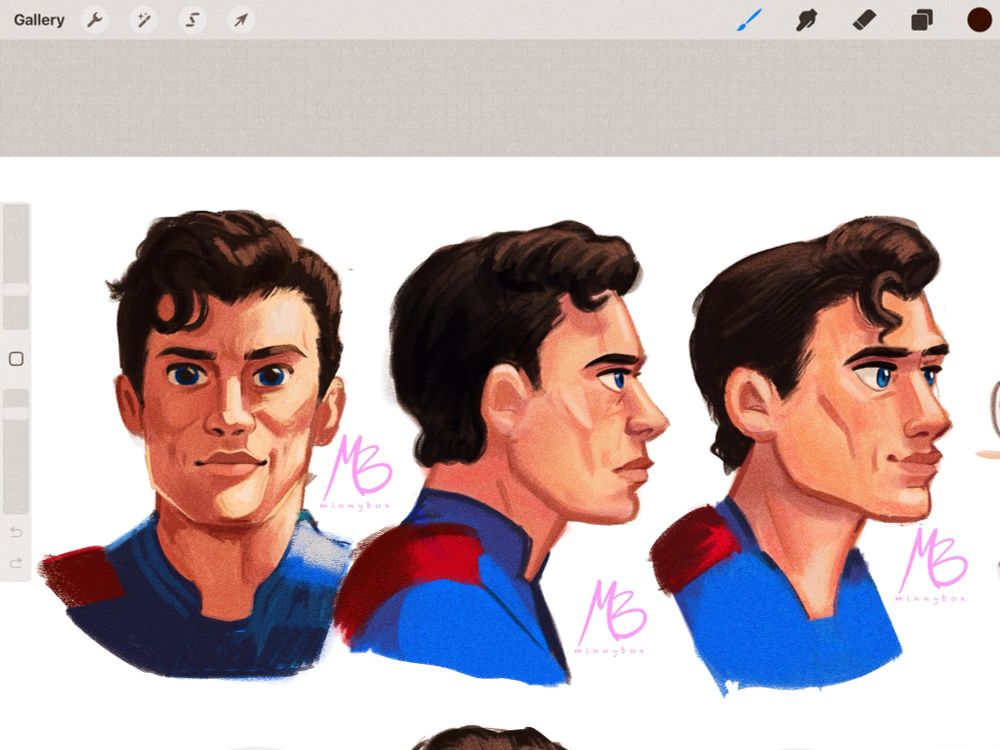Redo the stroke with sidebar arrow
1000x750 pixels.
[x=16, y=562]
